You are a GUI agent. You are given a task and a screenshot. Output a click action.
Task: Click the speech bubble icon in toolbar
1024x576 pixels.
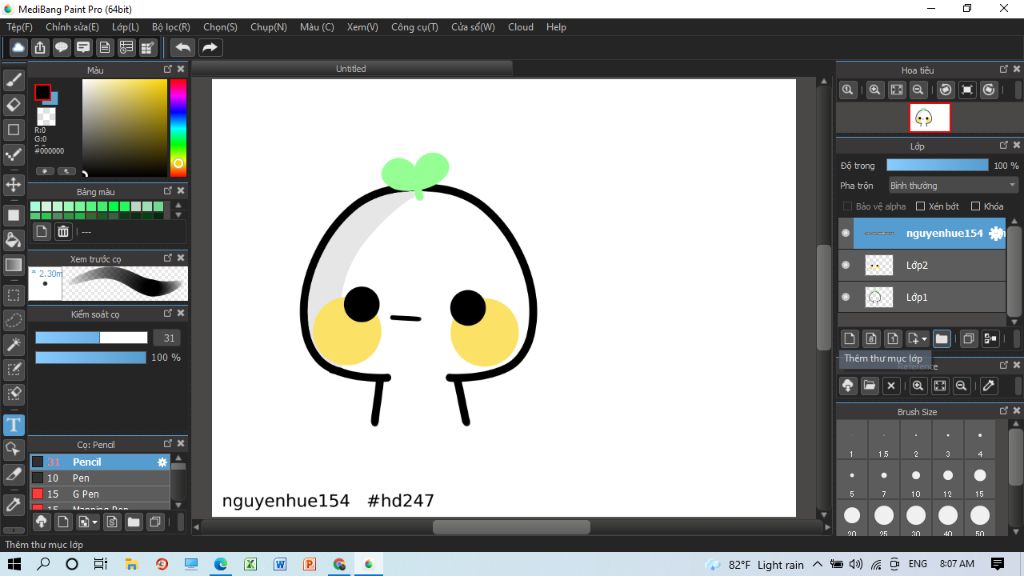[x=61, y=47]
